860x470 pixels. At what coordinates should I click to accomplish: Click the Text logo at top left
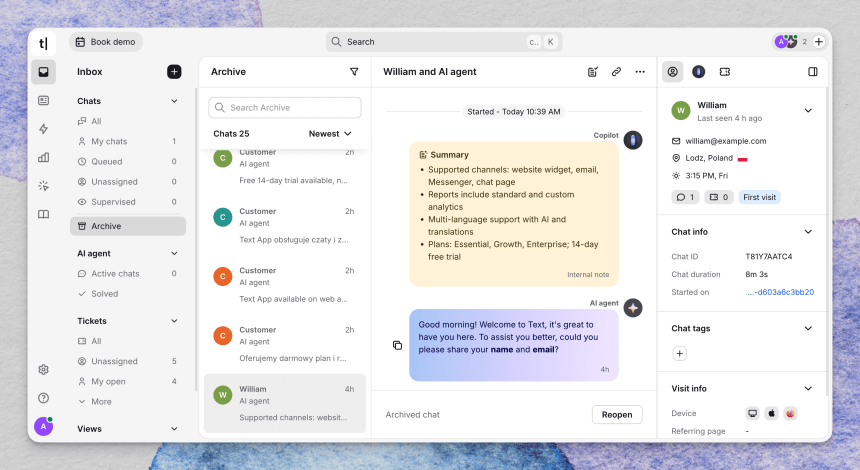43,43
